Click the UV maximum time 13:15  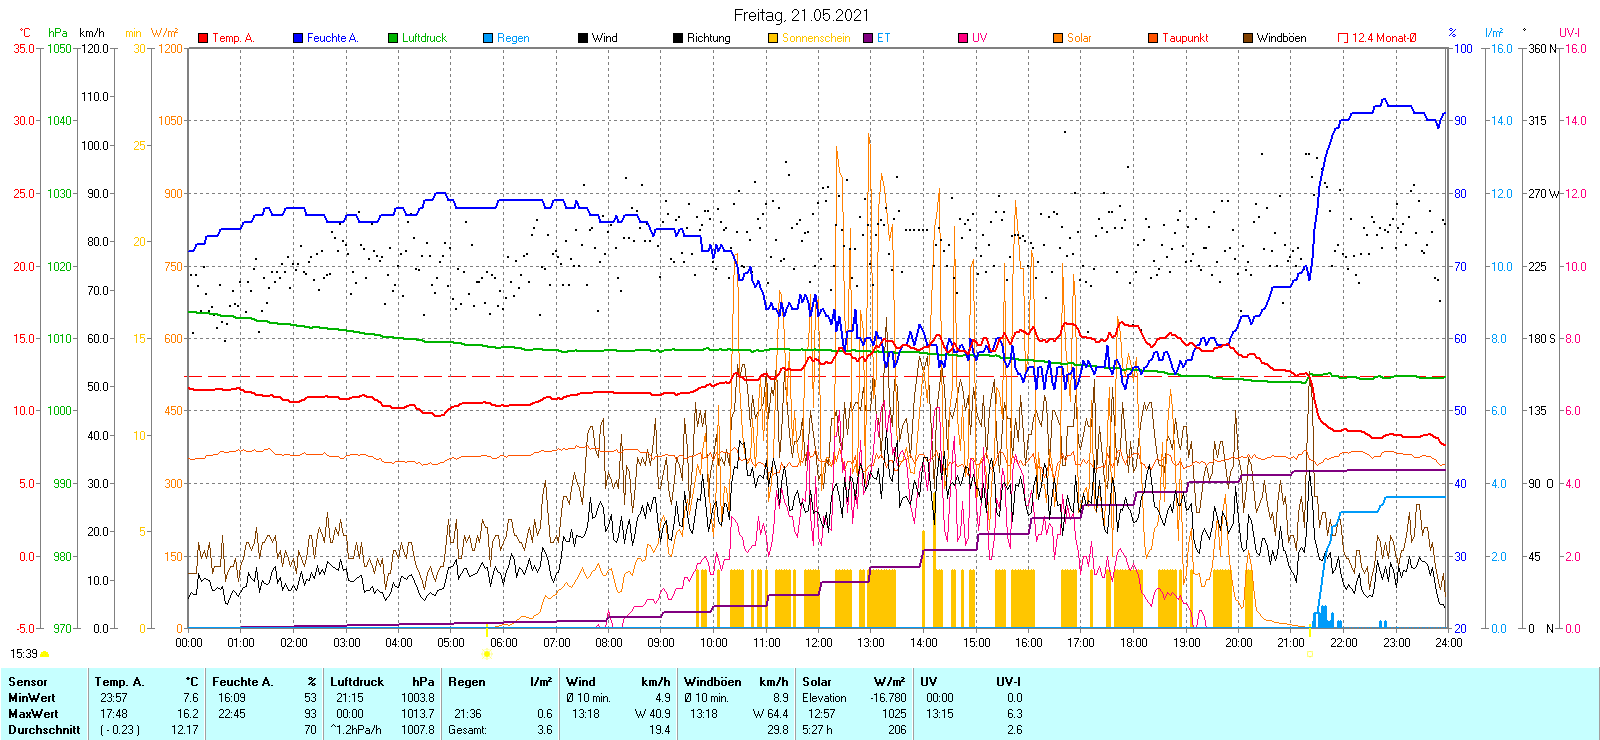tap(940, 714)
